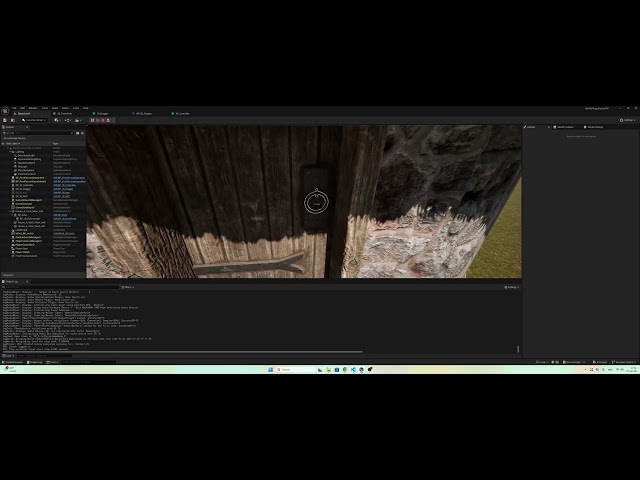Close the Output Log tab
This screenshot has height=480, width=640.
click(x=27, y=282)
